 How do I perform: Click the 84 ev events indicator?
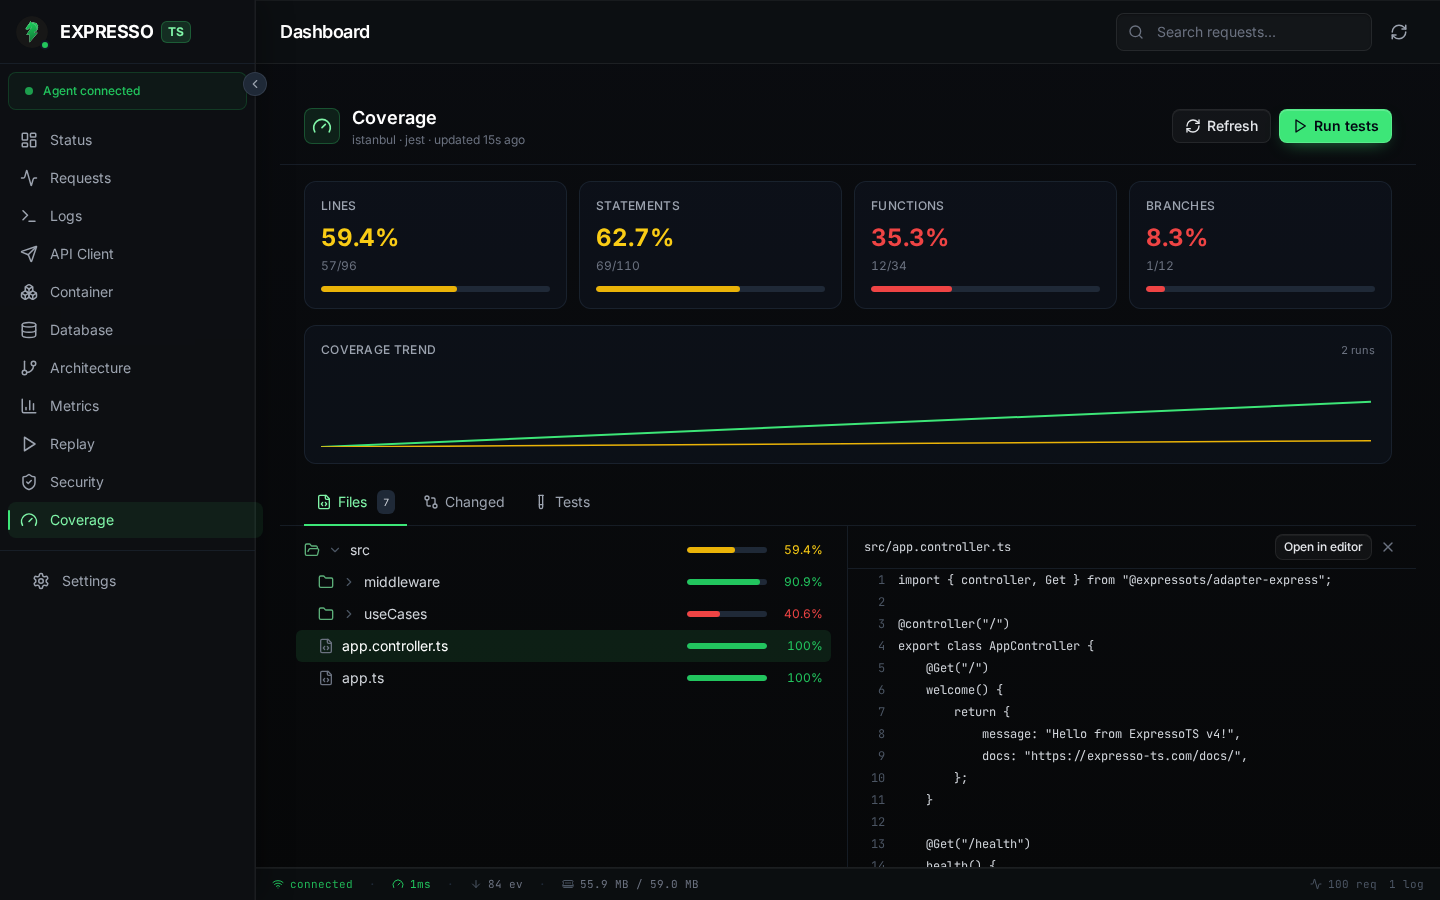point(497,884)
